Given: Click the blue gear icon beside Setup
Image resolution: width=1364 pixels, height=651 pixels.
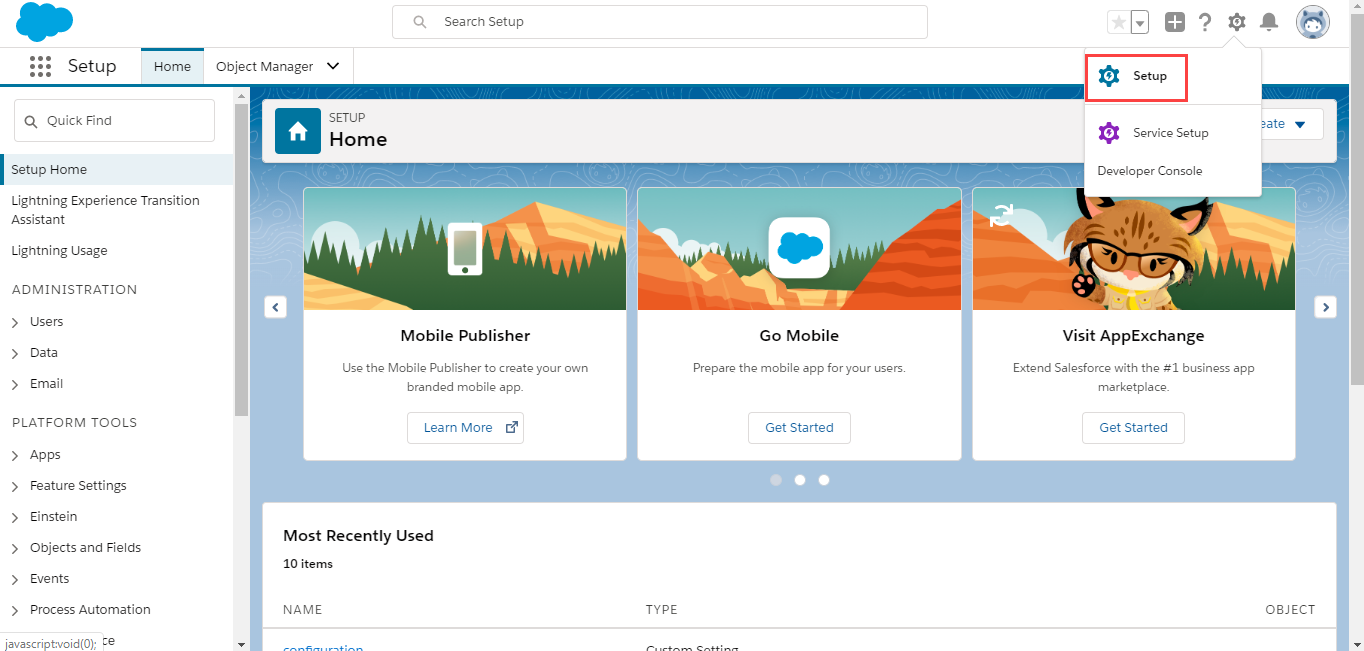Looking at the screenshot, I should coord(1109,76).
